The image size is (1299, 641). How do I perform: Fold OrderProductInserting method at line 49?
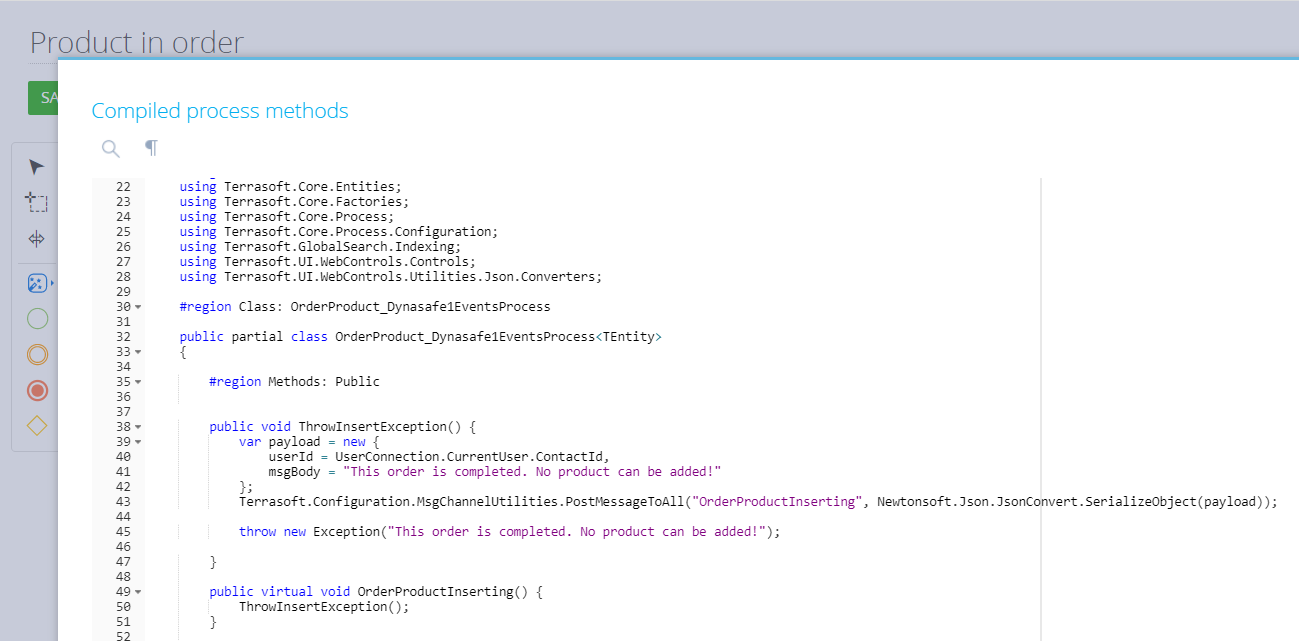(x=138, y=592)
